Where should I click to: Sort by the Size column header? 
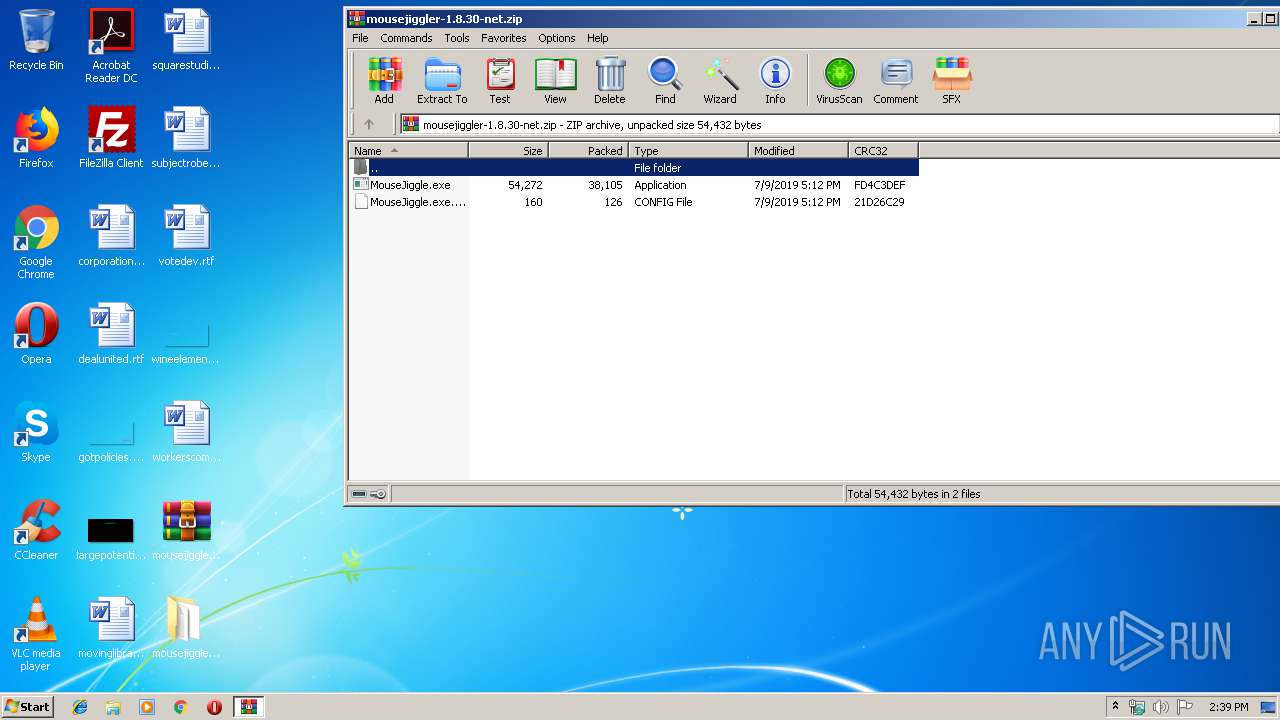click(x=508, y=151)
